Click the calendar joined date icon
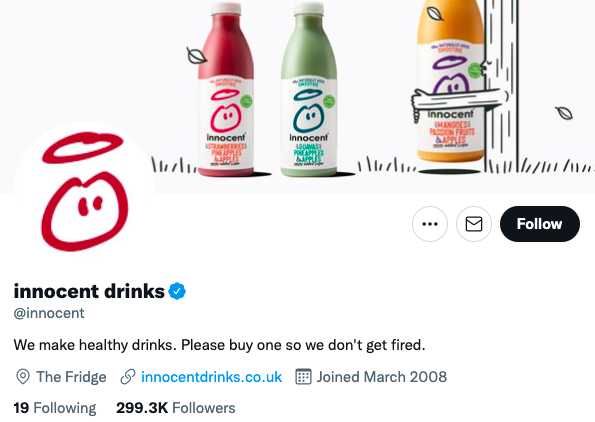 [x=303, y=377]
